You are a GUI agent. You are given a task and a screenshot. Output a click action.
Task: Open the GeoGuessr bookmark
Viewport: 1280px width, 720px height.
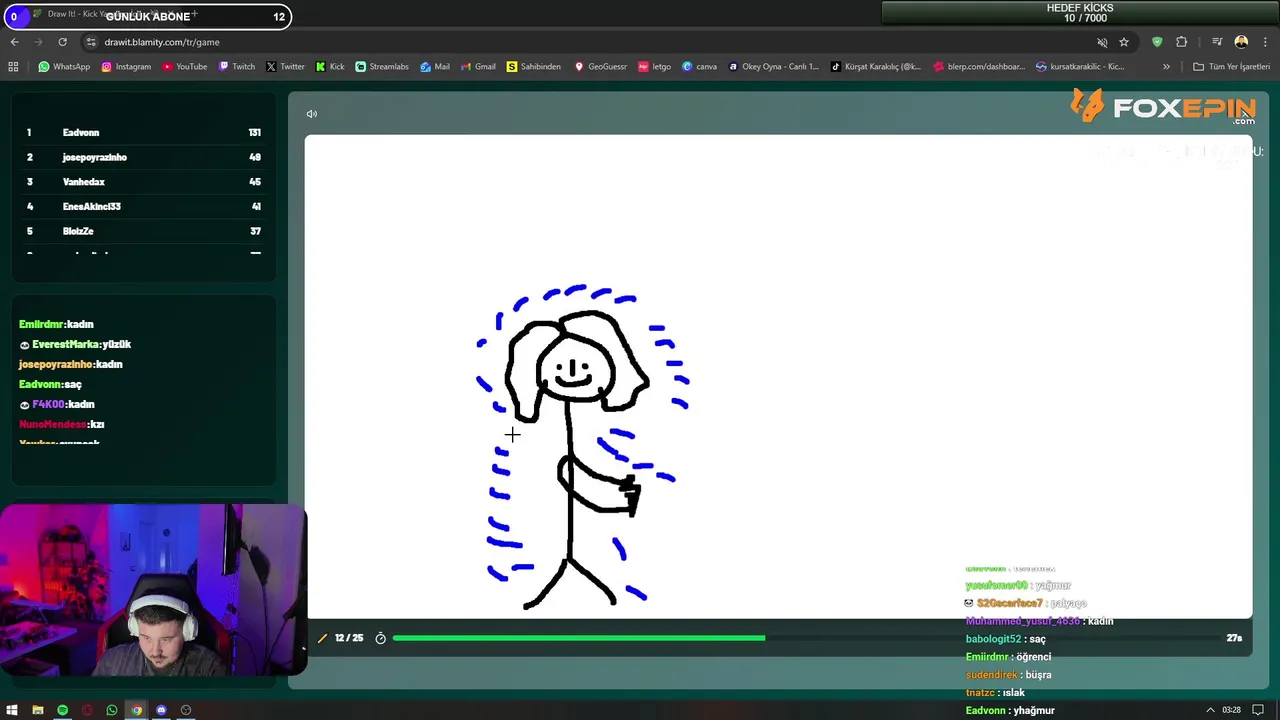600,67
